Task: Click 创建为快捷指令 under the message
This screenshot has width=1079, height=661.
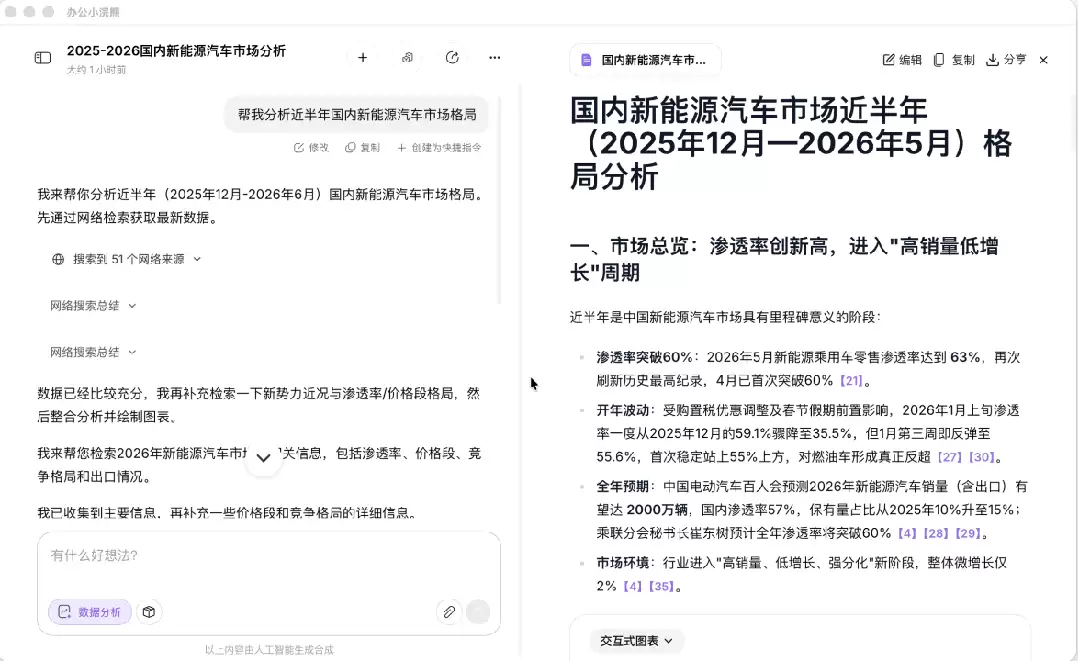Action: pyautogui.click(x=439, y=147)
